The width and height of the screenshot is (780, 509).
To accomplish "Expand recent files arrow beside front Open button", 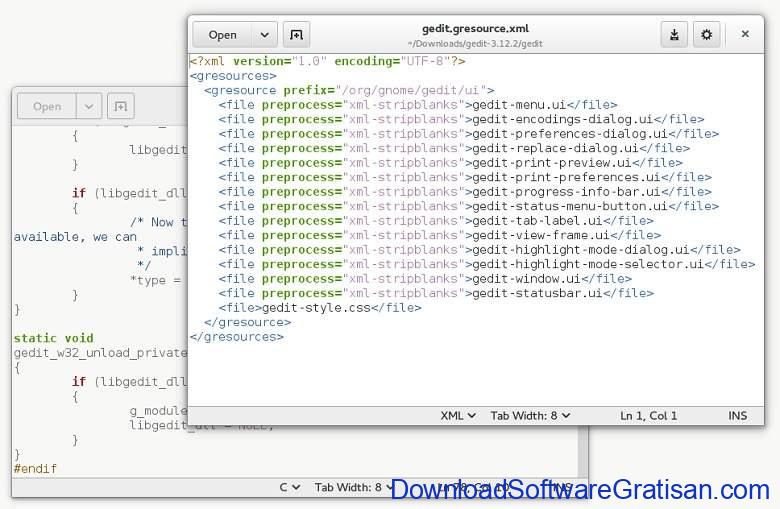I will 265,35.
